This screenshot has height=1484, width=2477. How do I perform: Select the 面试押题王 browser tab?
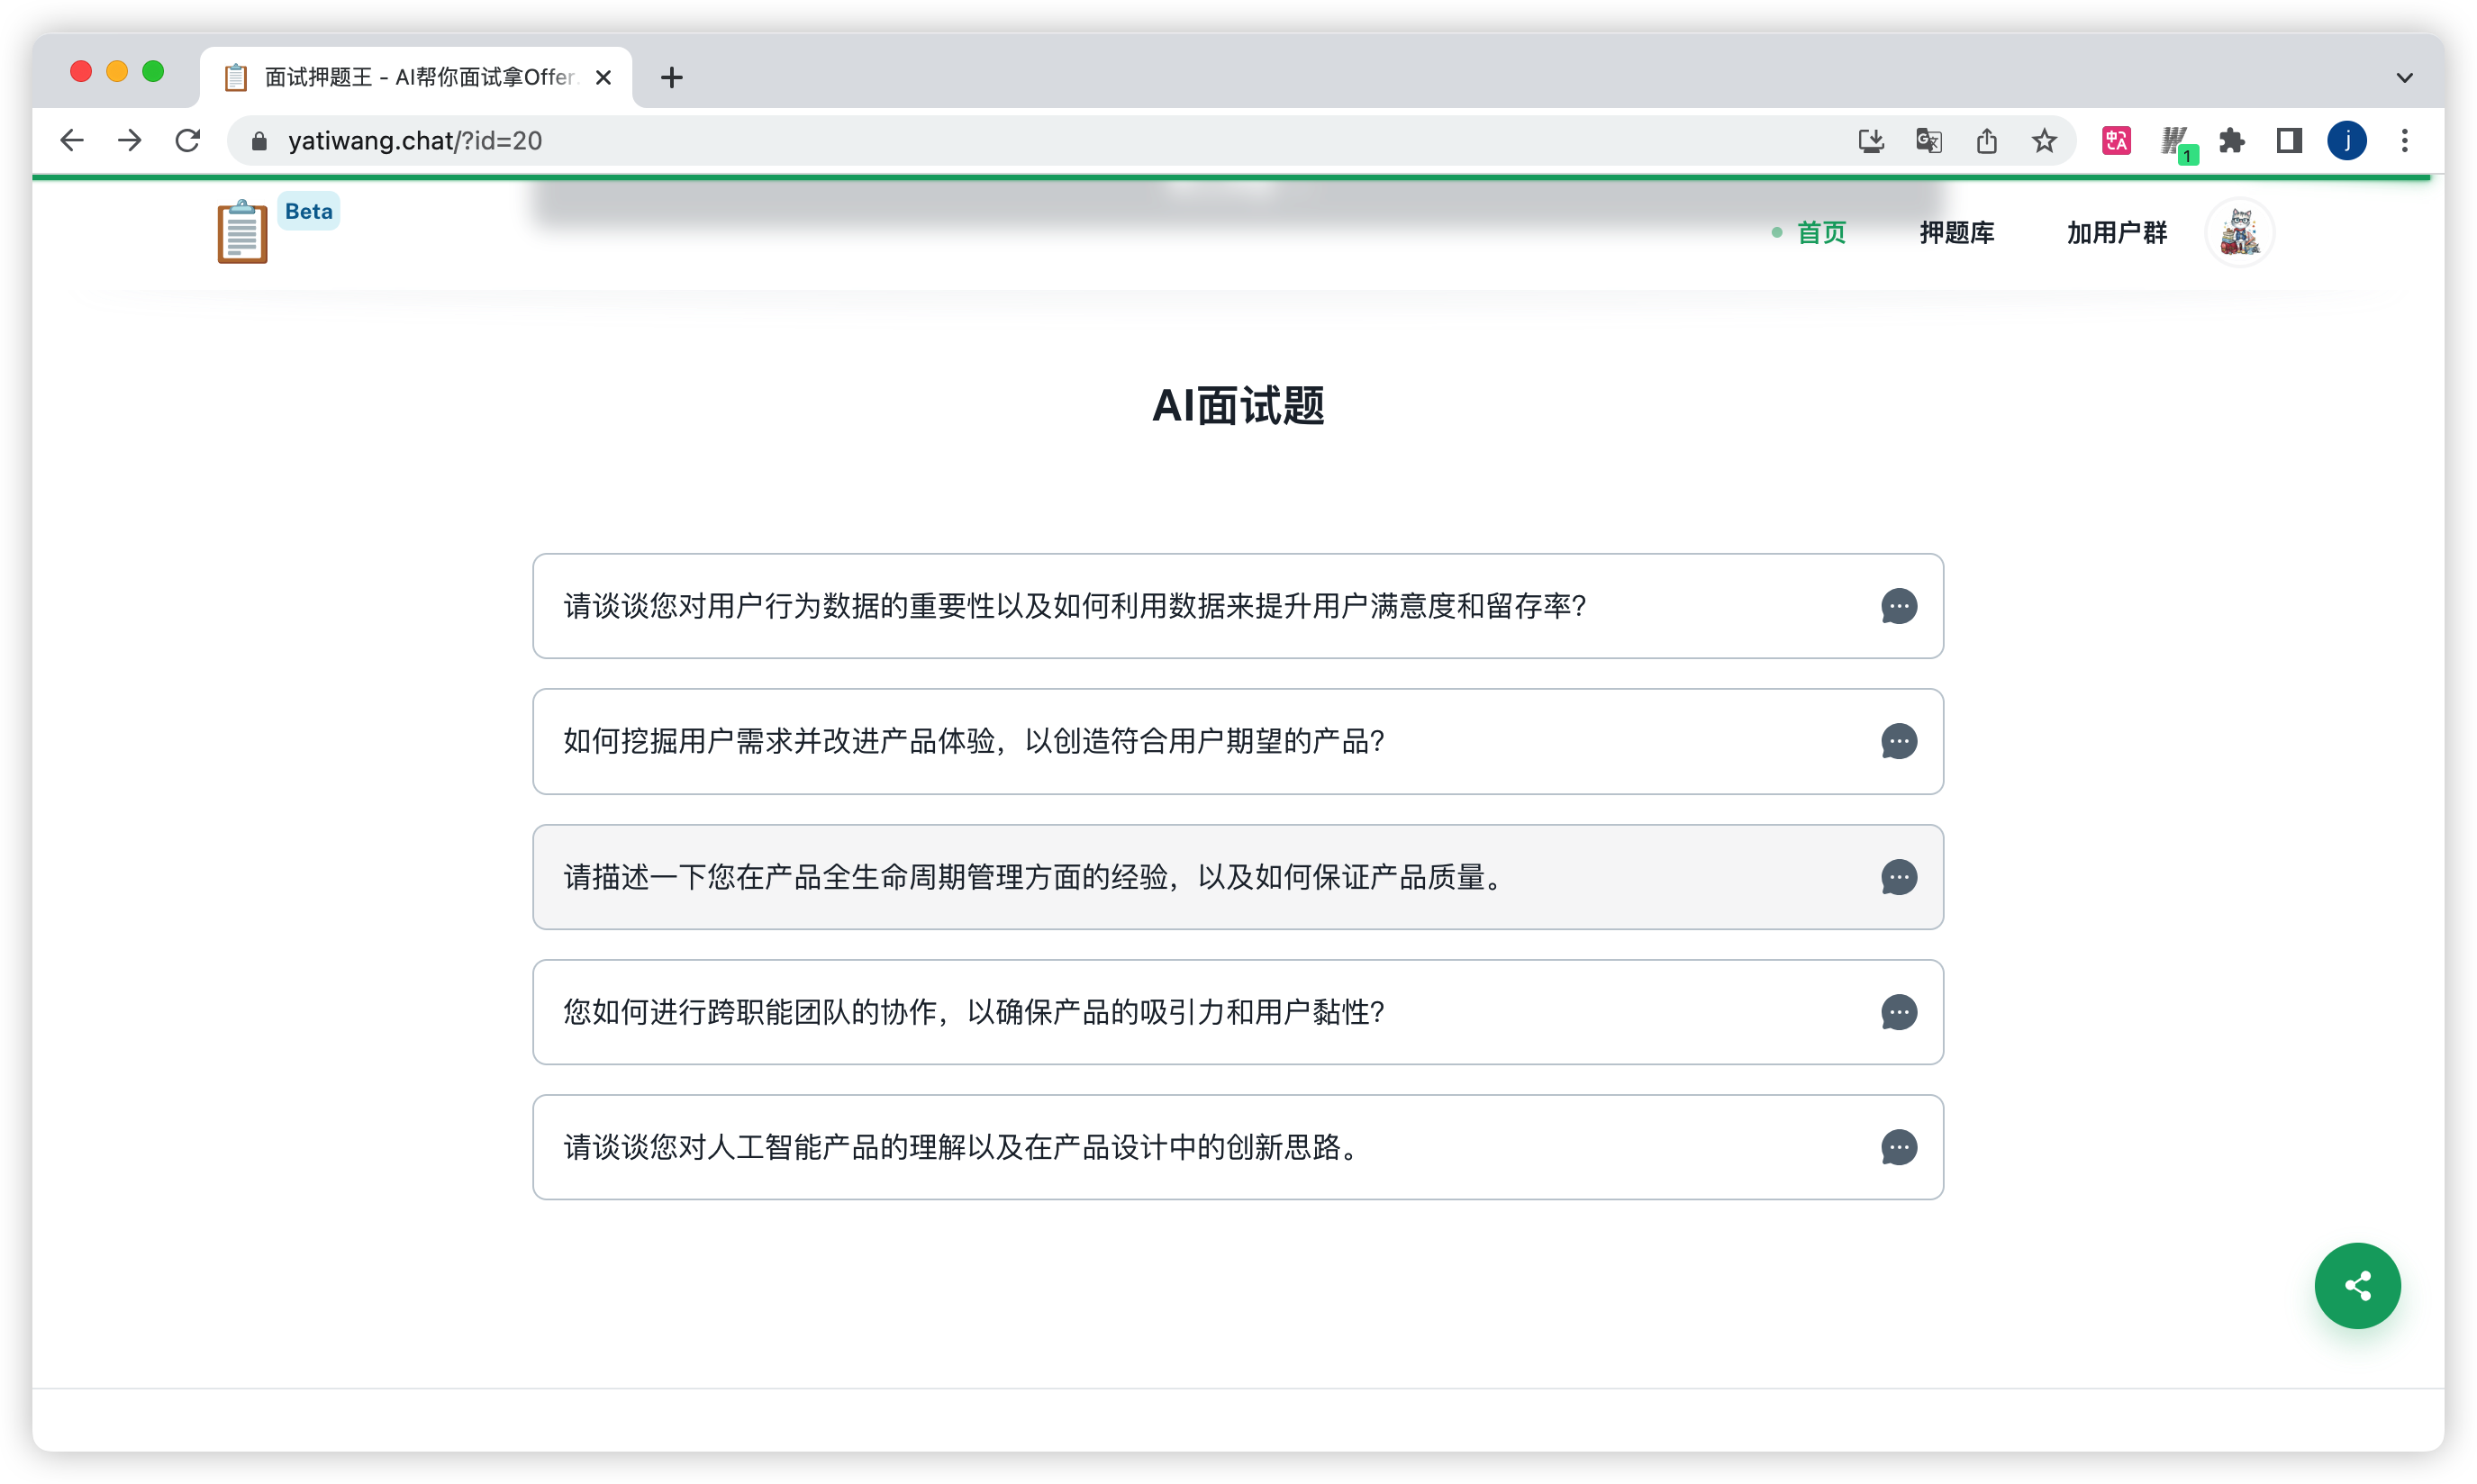point(415,77)
